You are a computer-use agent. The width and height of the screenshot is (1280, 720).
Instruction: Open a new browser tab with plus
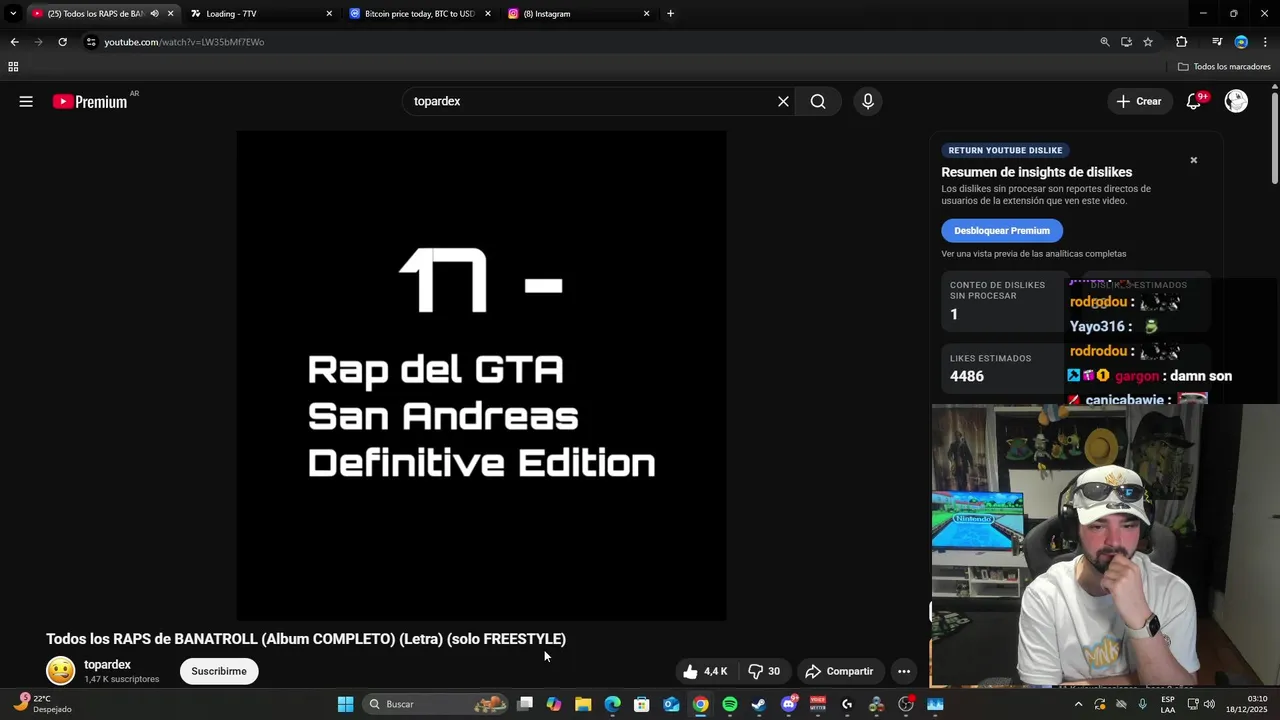(x=670, y=14)
